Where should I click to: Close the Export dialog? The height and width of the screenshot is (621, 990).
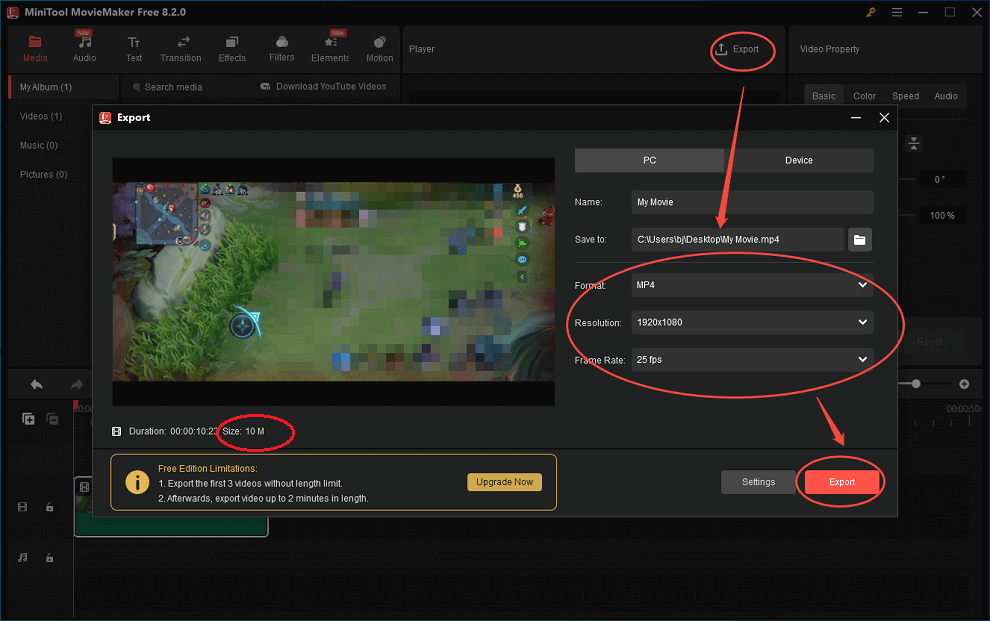884,118
